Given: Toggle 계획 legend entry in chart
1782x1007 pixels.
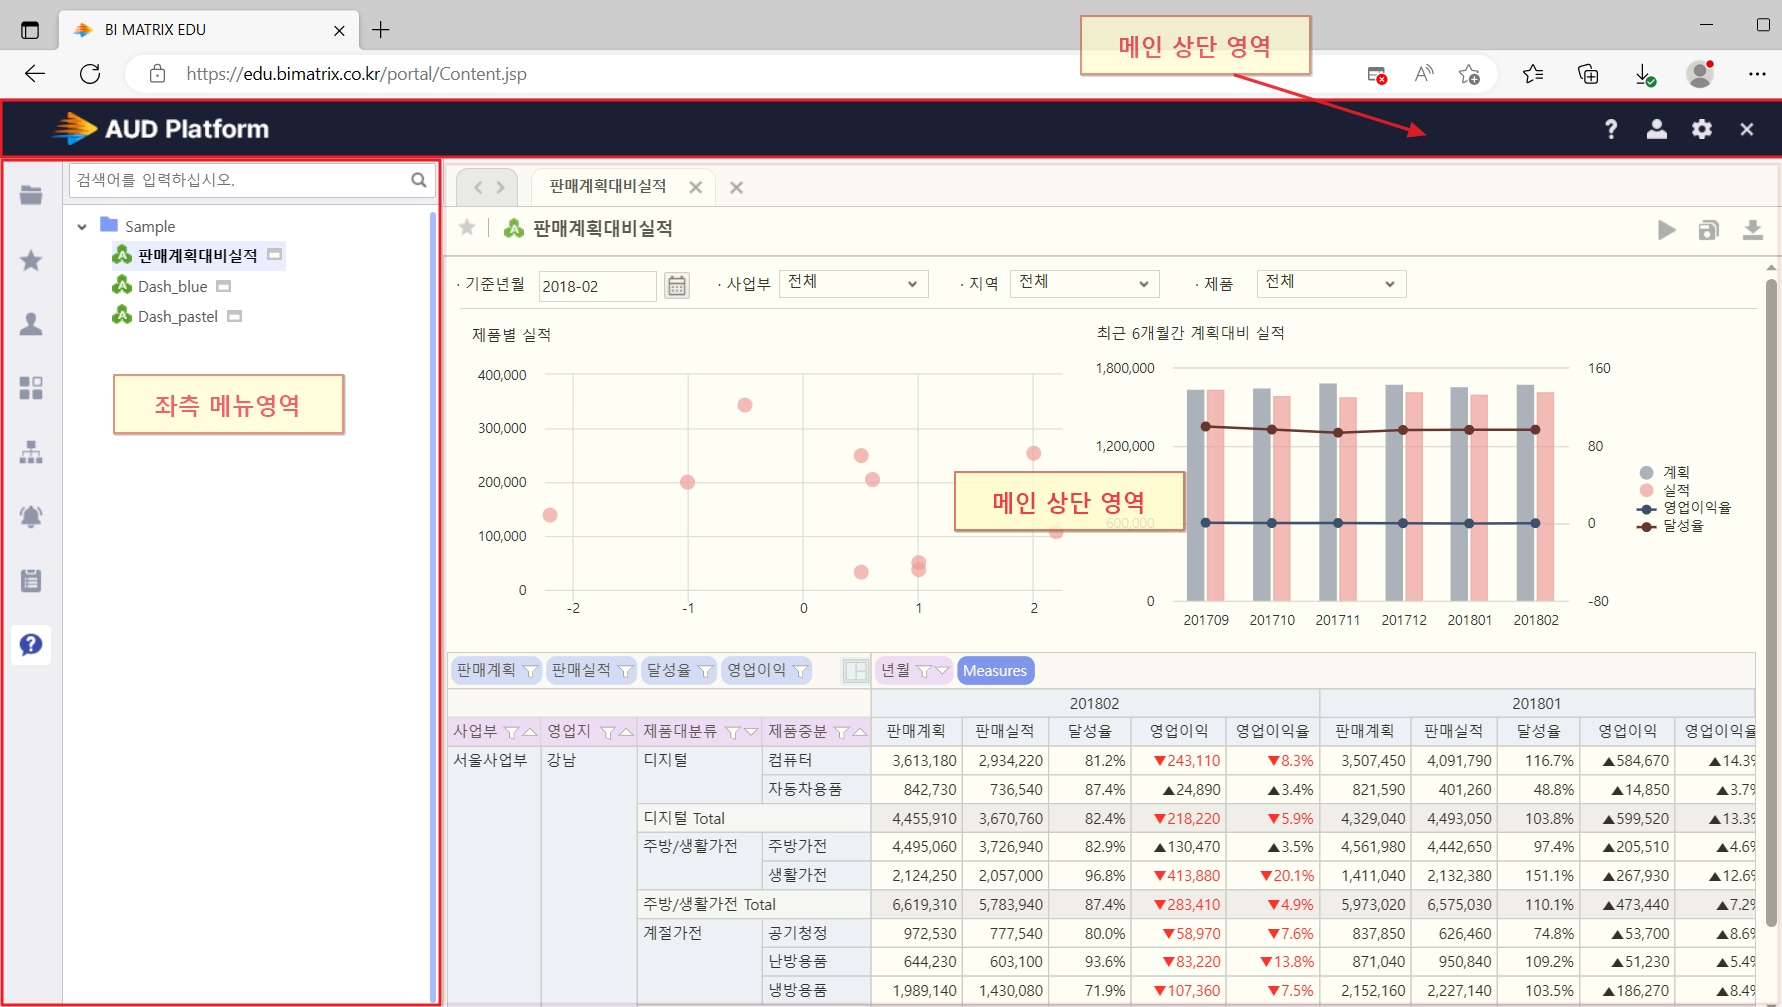Looking at the screenshot, I should [1665, 472].
